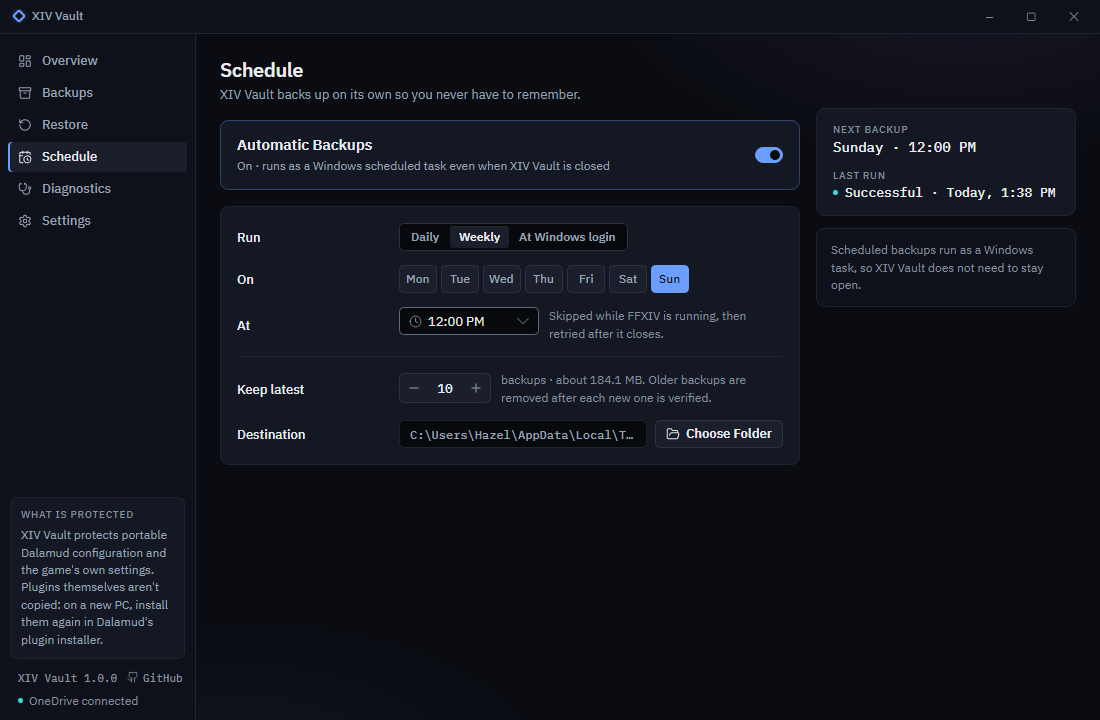The height and width of the screenshot is (720, 1100).
Task: Switch to the Restore page
Action: [98, 125]
